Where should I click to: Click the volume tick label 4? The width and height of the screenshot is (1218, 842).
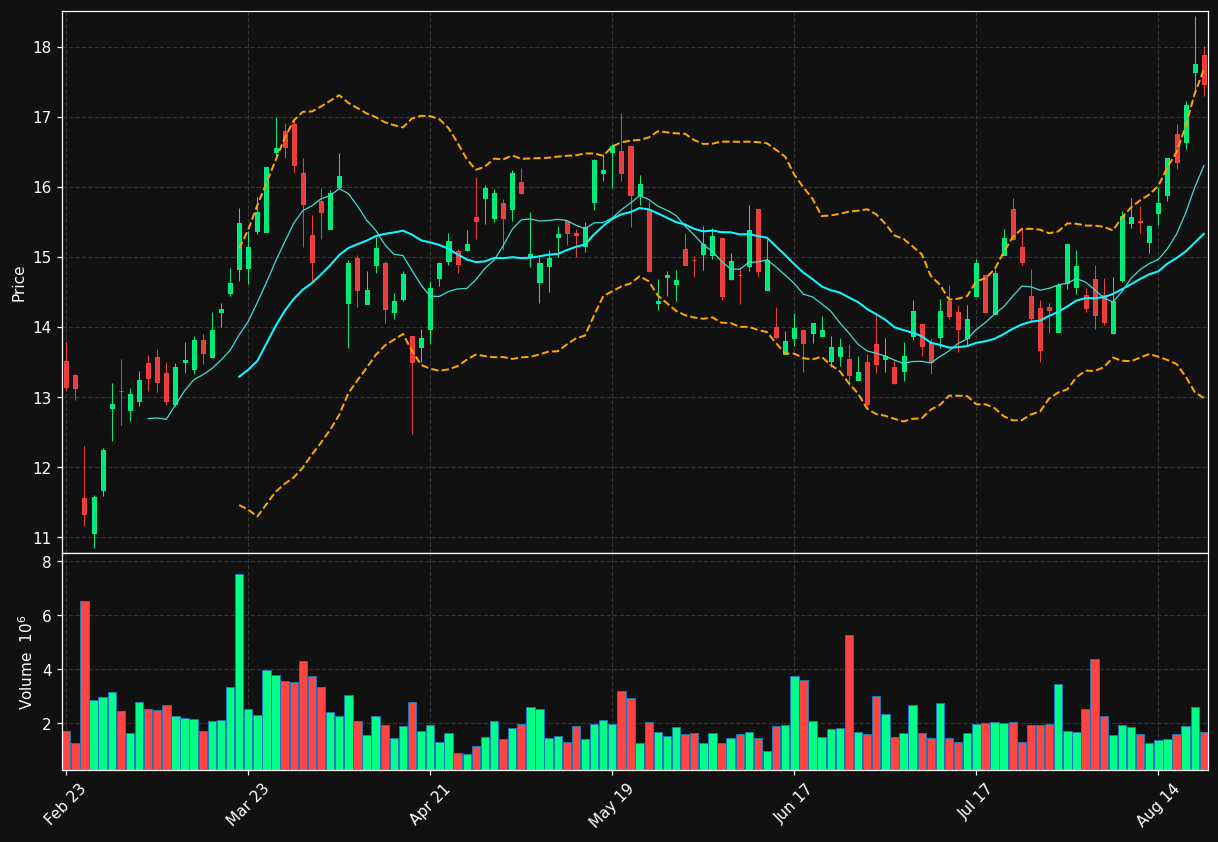coord(48,670)
